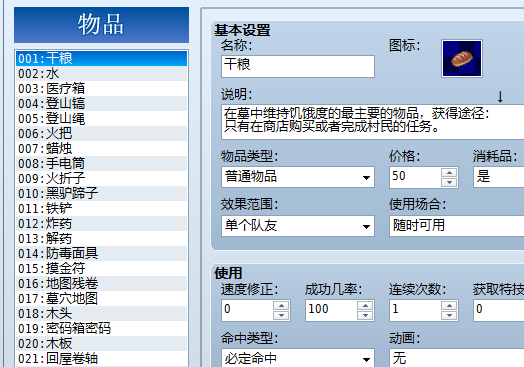The image size is (524, 367).
Task: Select item 016:地图残卷 in the list
Action: point(101,284)
